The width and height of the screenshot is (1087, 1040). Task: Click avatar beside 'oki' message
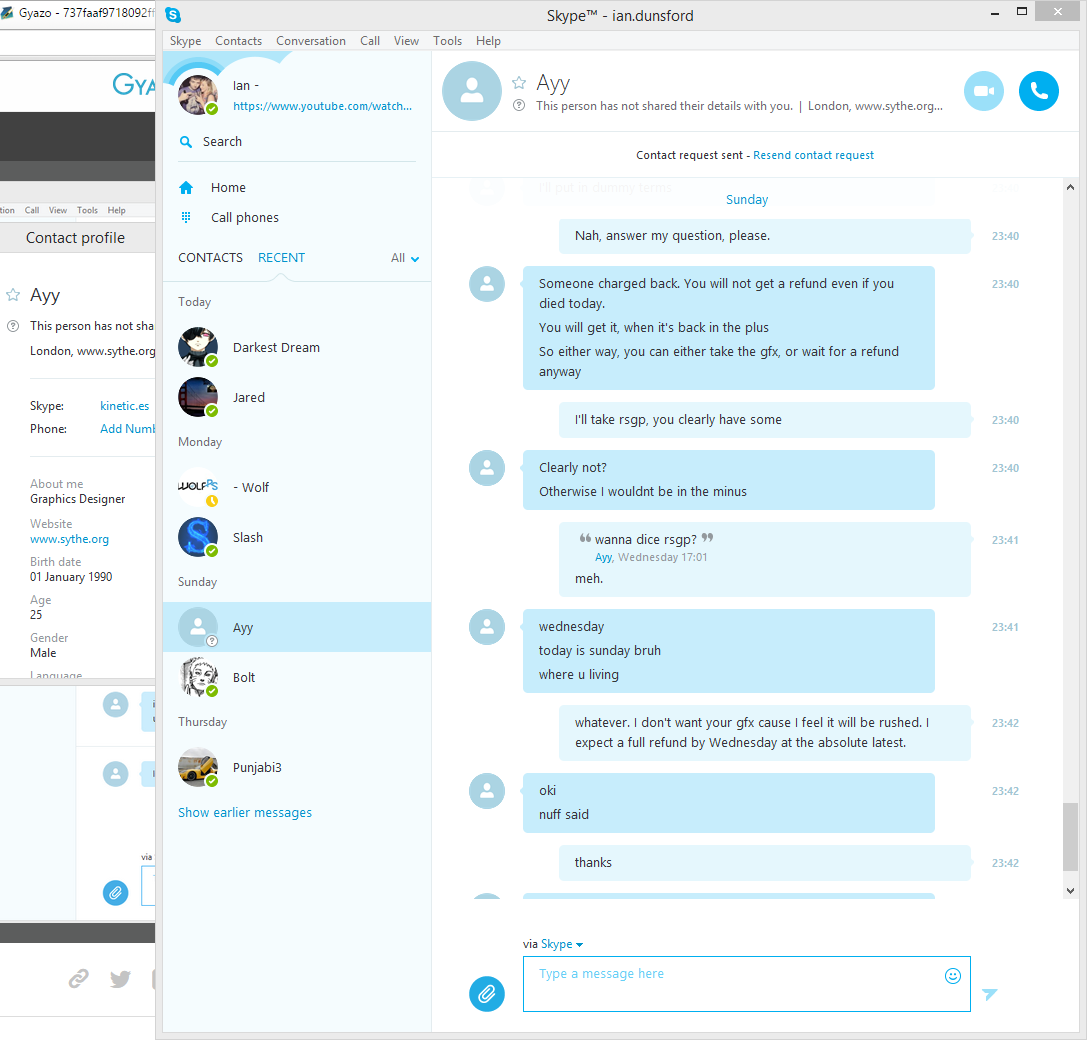487,791
